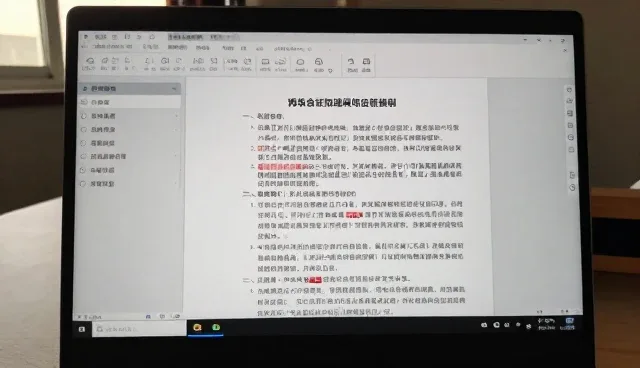Viewport: 640px width, 368px height.
Task: Open the taskbar clock and date
Action: pyautogui.click(x=547, y=324)
